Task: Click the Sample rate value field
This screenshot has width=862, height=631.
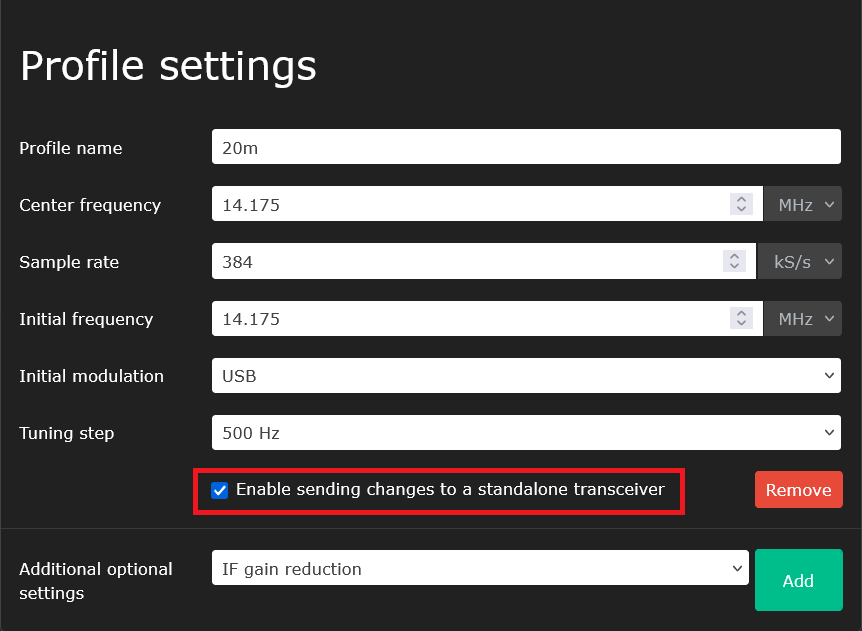Action: click(466, 262)
